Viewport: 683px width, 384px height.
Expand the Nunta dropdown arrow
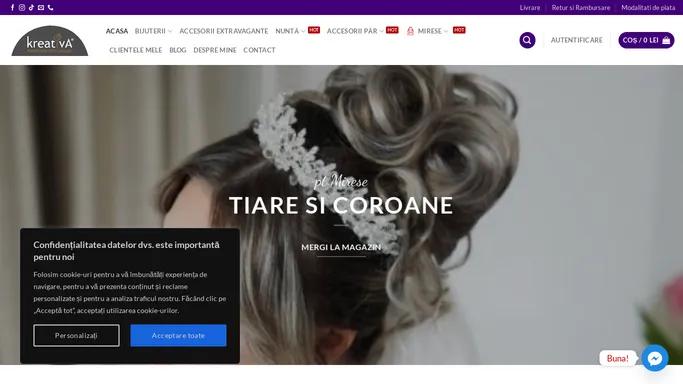303,31
